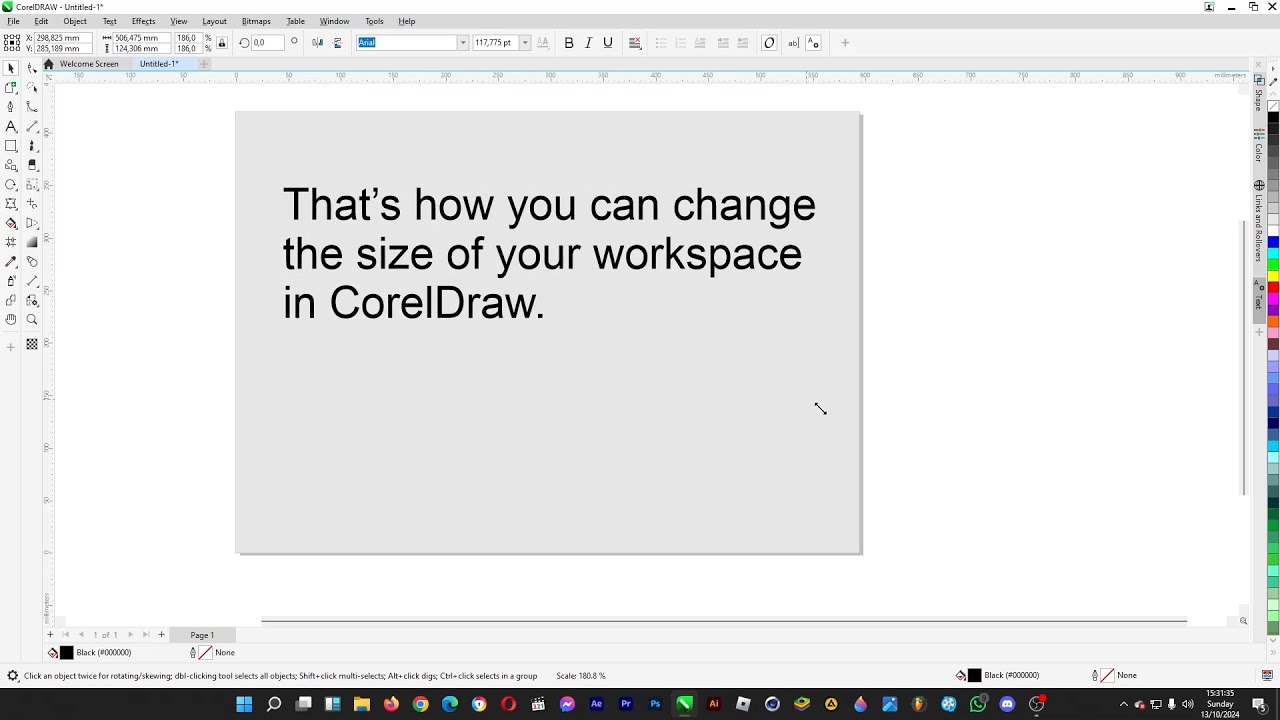
Task: Open the Links and Rollovers docker tab
Action: click(1259, 222)
